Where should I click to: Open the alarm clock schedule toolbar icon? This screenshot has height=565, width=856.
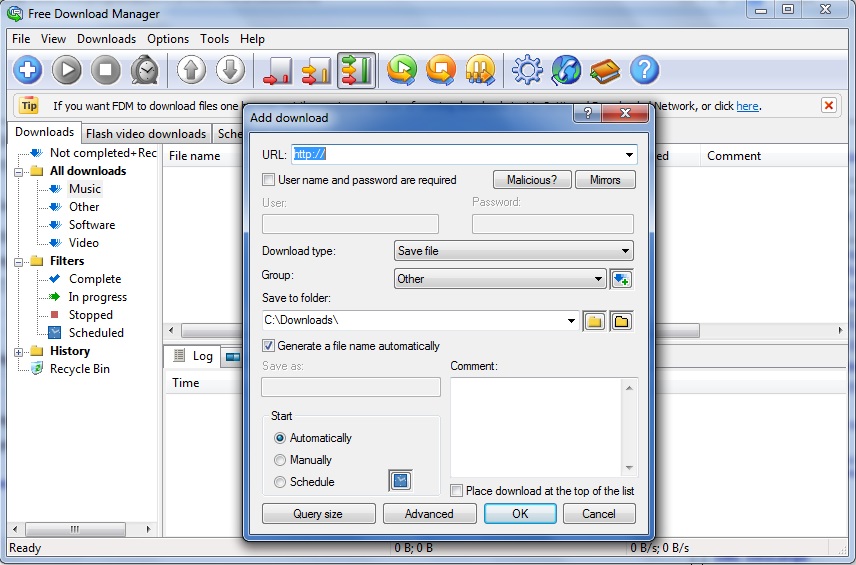point(145,70)
